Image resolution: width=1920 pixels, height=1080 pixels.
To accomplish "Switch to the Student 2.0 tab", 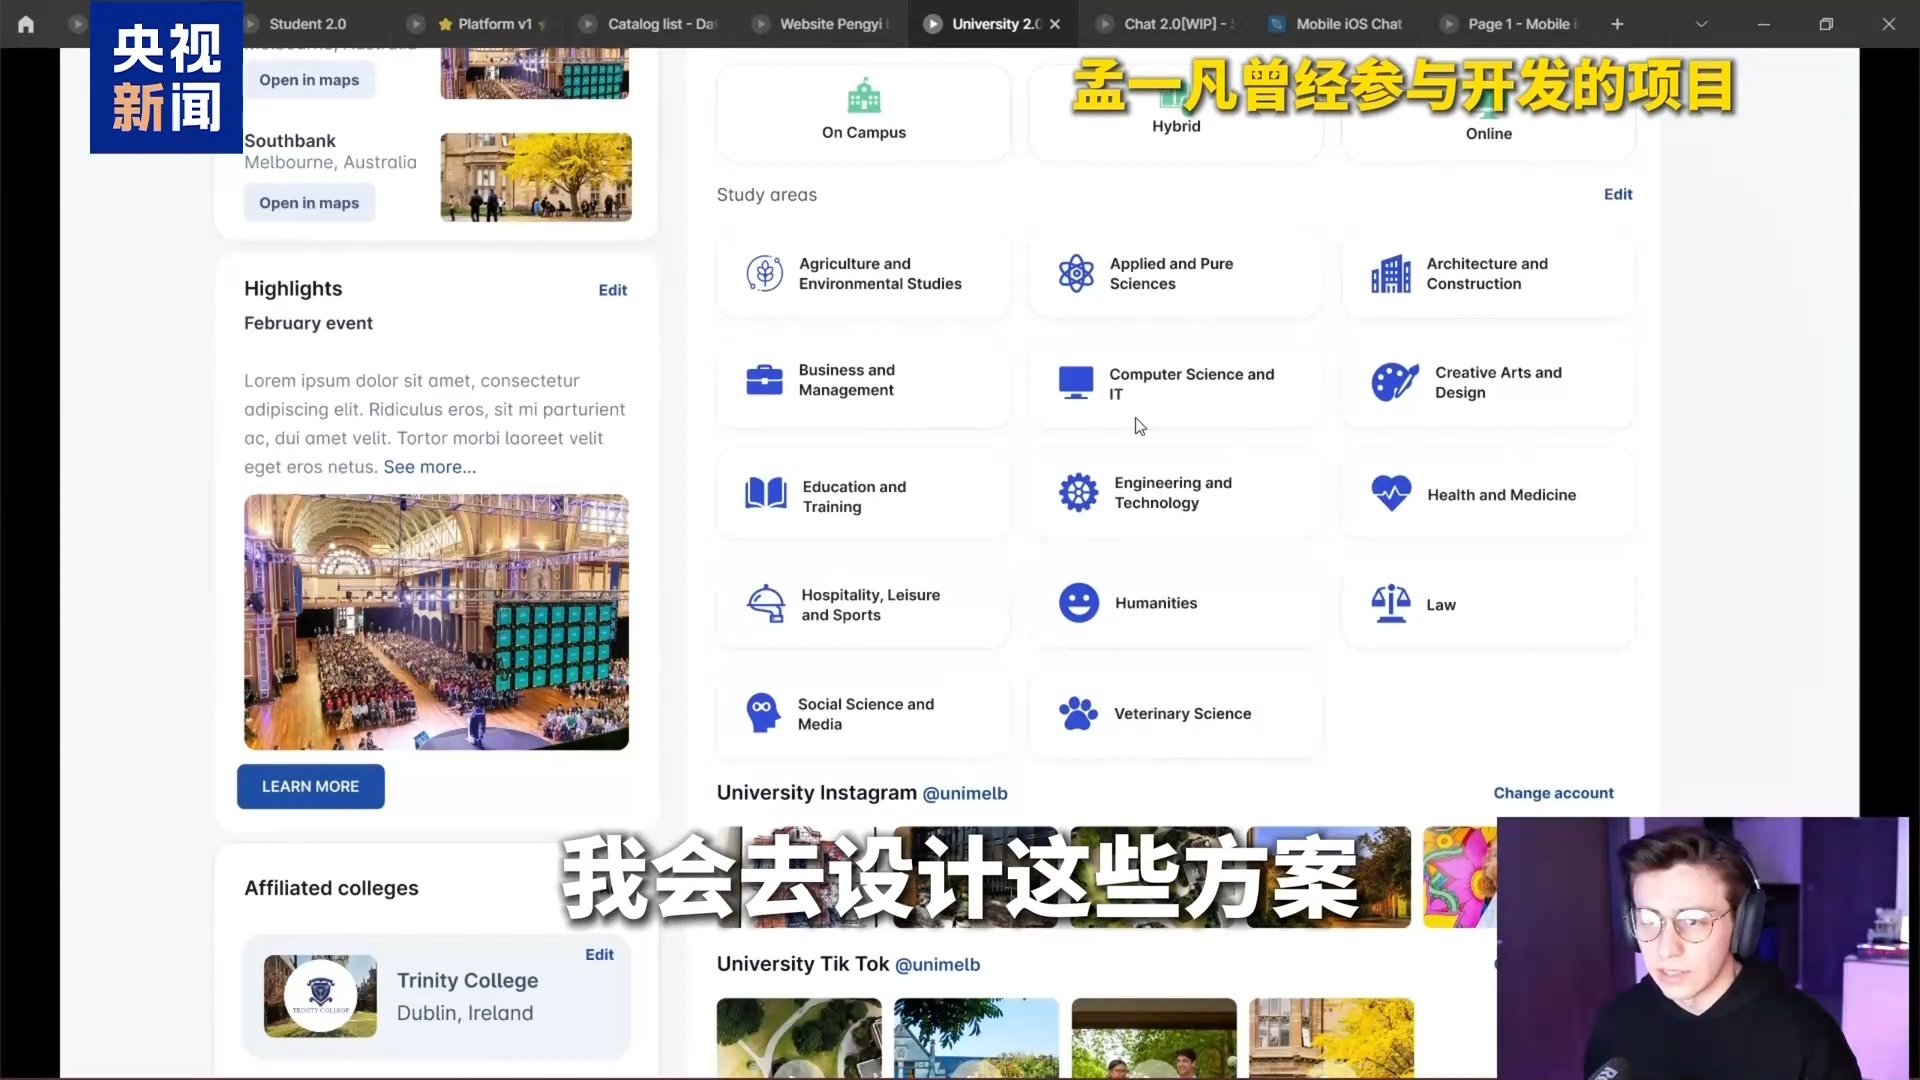I will pyautogui.click(x=308, y=24).
